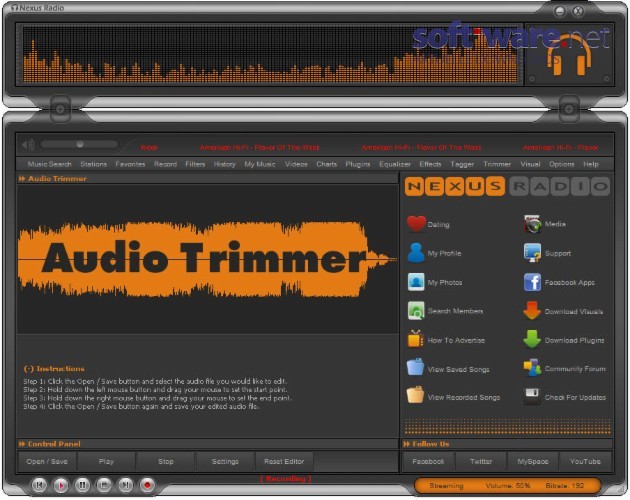Click the Audio Trimmer waveform display
The width and height of the screenshot is (630, 500).
tap(207, 259)
